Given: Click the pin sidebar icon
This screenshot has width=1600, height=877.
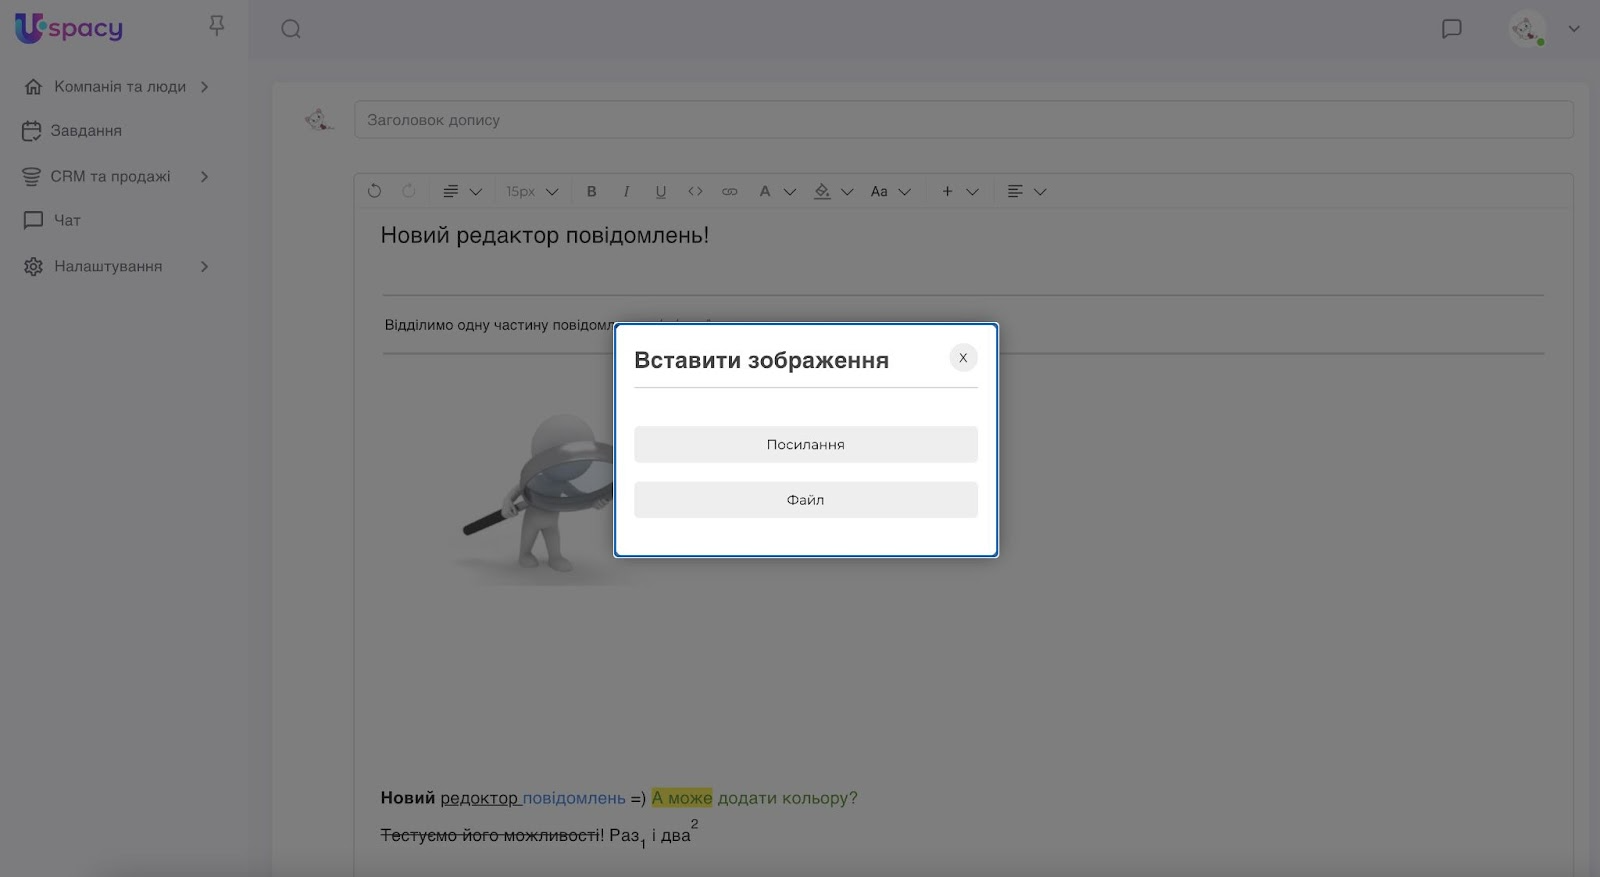Looking at the screenshot, I should [x=216, y=26].
